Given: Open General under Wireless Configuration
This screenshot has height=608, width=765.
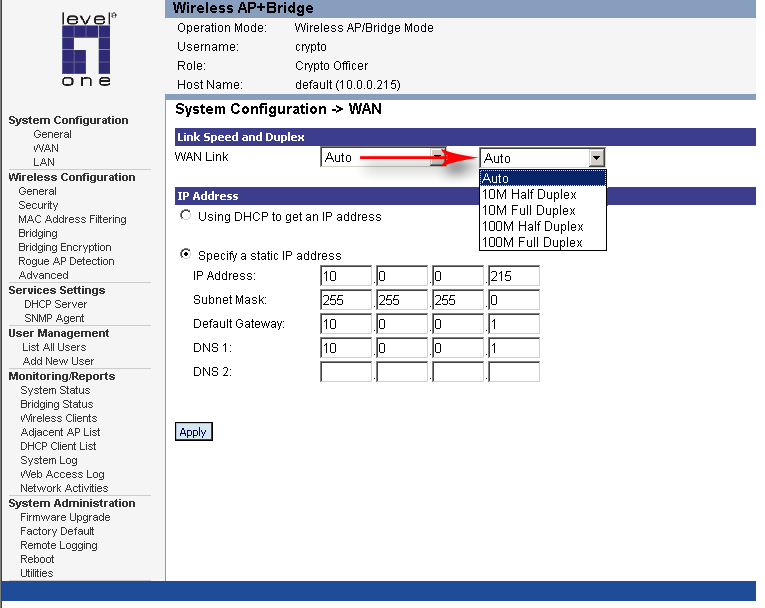Looking at the screenshot, I should 38,191.
